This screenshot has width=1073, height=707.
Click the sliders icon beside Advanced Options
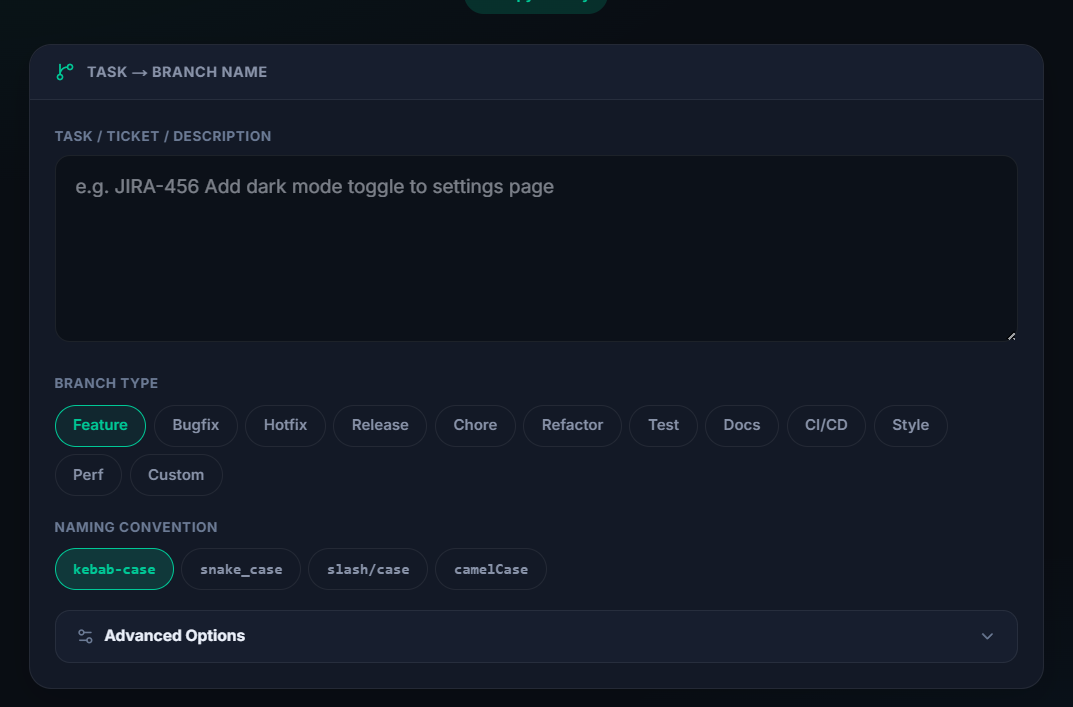click(82, 636)
